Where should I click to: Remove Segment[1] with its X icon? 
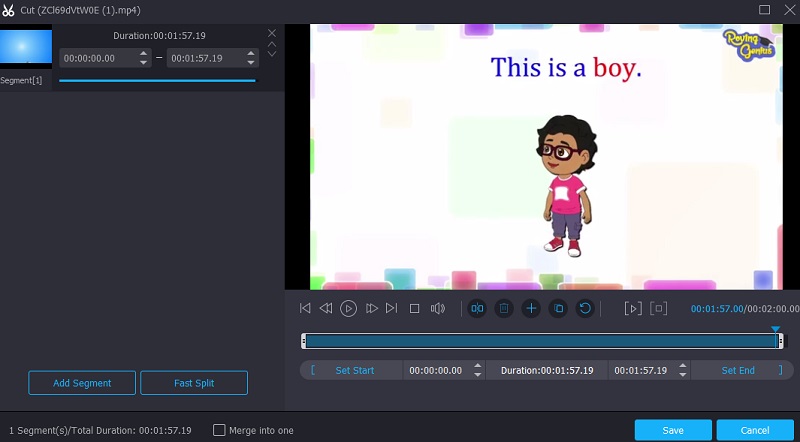pos(271,33)
